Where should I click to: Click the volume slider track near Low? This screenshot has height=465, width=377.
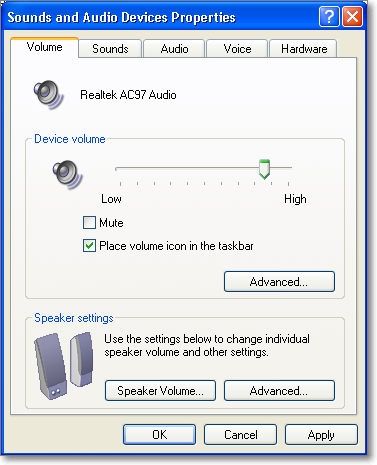tap(125, 169)
